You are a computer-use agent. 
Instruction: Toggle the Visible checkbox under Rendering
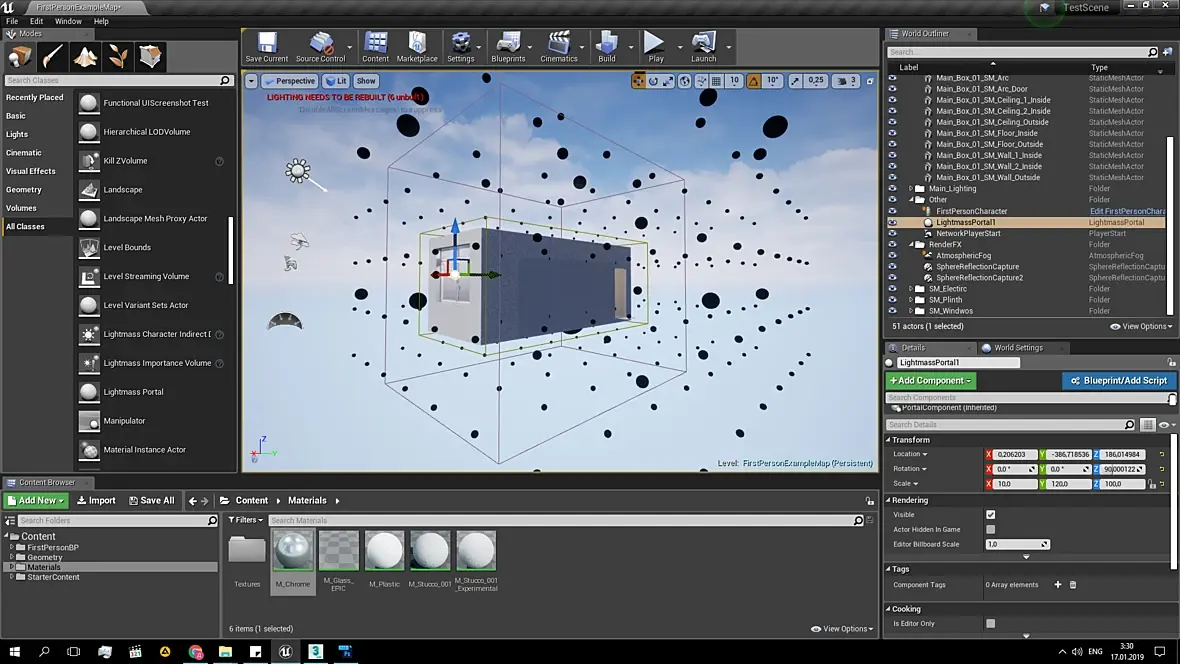[x=990, y=515]
